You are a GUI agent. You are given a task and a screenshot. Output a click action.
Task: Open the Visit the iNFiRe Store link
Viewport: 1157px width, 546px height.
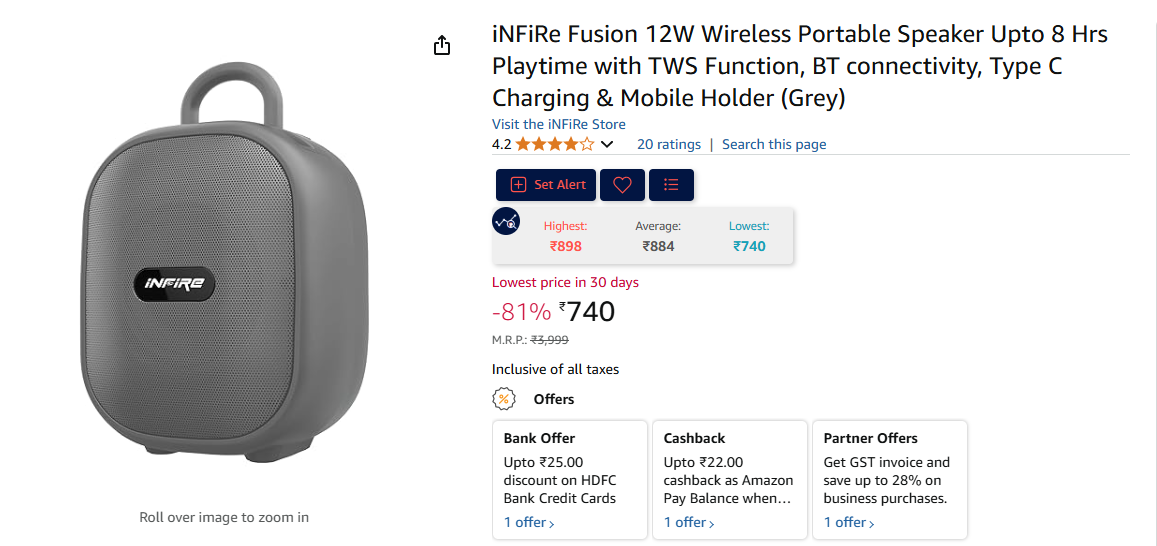coord(558,124)
